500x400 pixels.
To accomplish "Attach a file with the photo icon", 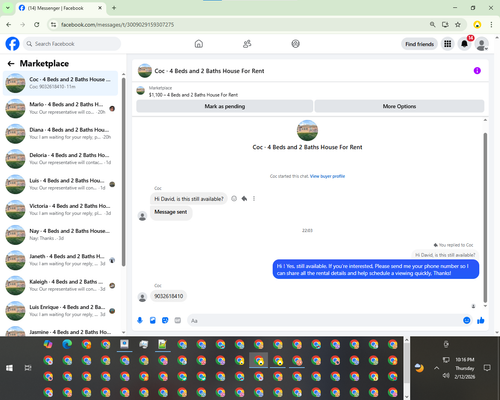I will (152, 320).
